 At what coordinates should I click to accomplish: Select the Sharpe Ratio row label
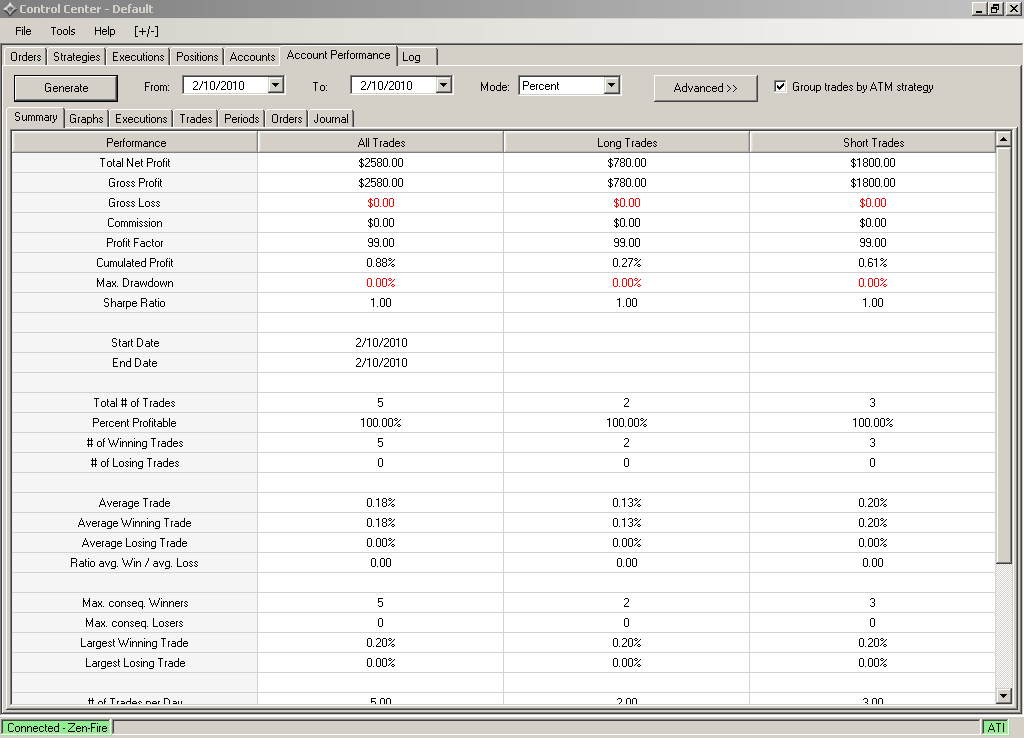pyautogui.click(x=134, y=303)
